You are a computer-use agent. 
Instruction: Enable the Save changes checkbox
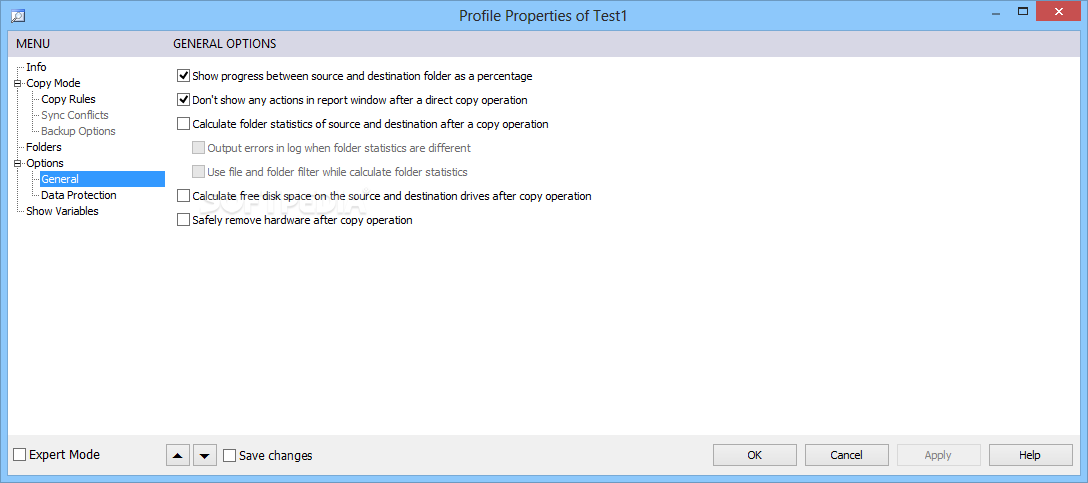tap(230, 456)
